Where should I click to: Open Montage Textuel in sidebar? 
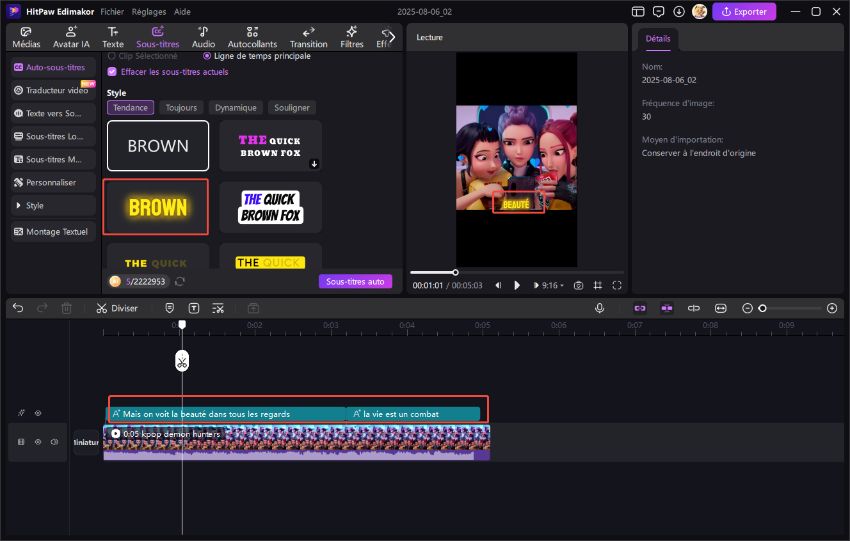point(53,231)
